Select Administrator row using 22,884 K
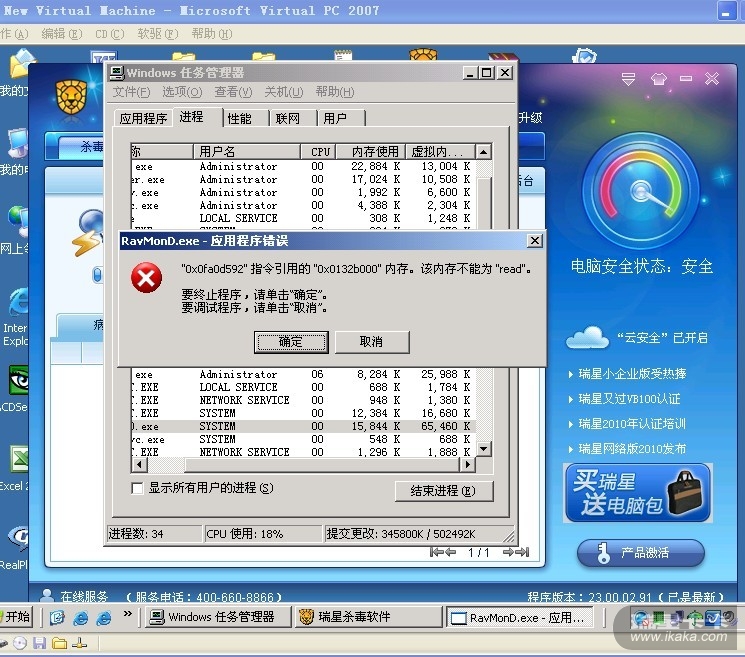 [x=303, y=166]
